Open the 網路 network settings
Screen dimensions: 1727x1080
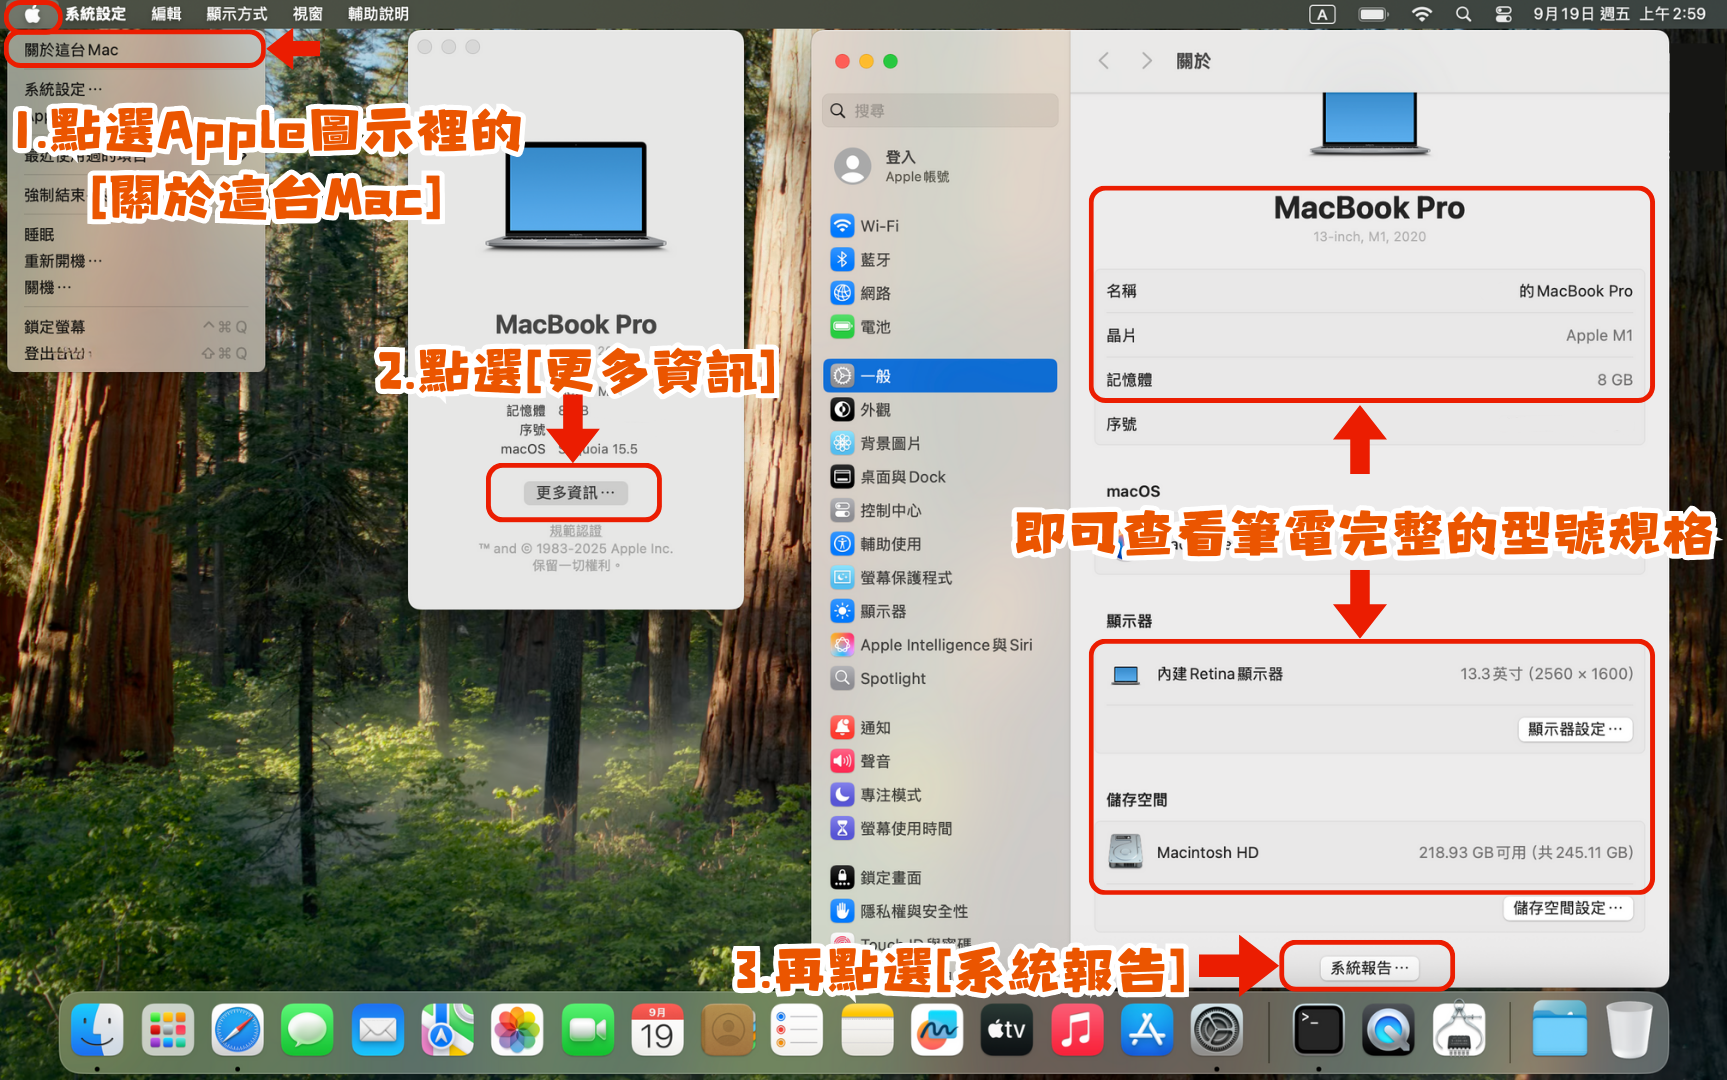pos(874,293)
